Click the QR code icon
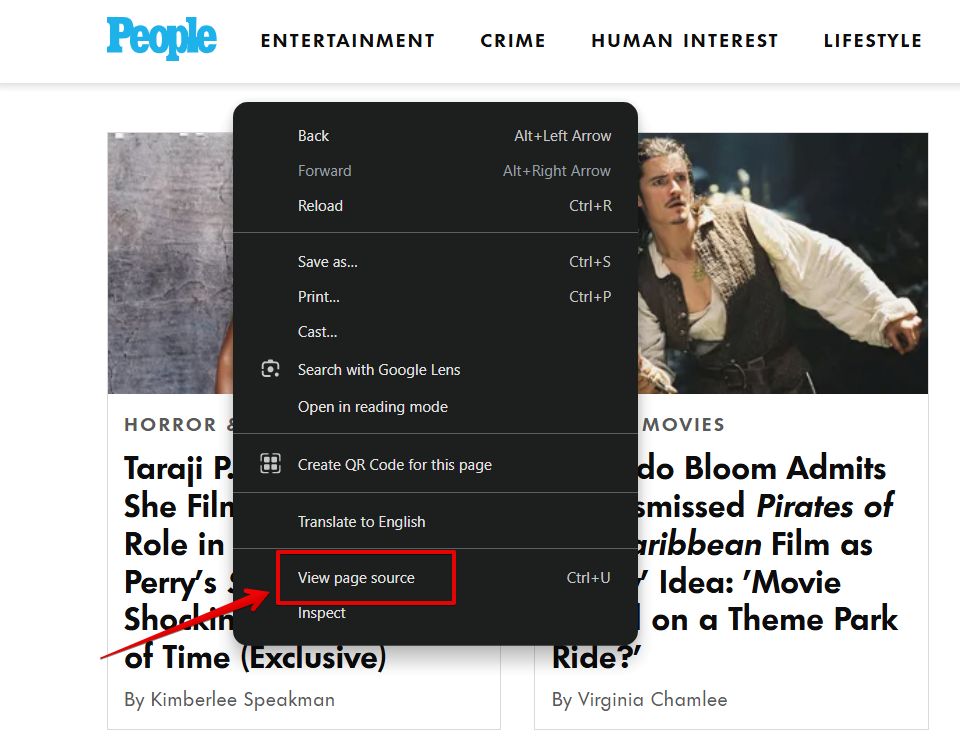This screenshot has height=738, width=960. pos(270,464)
